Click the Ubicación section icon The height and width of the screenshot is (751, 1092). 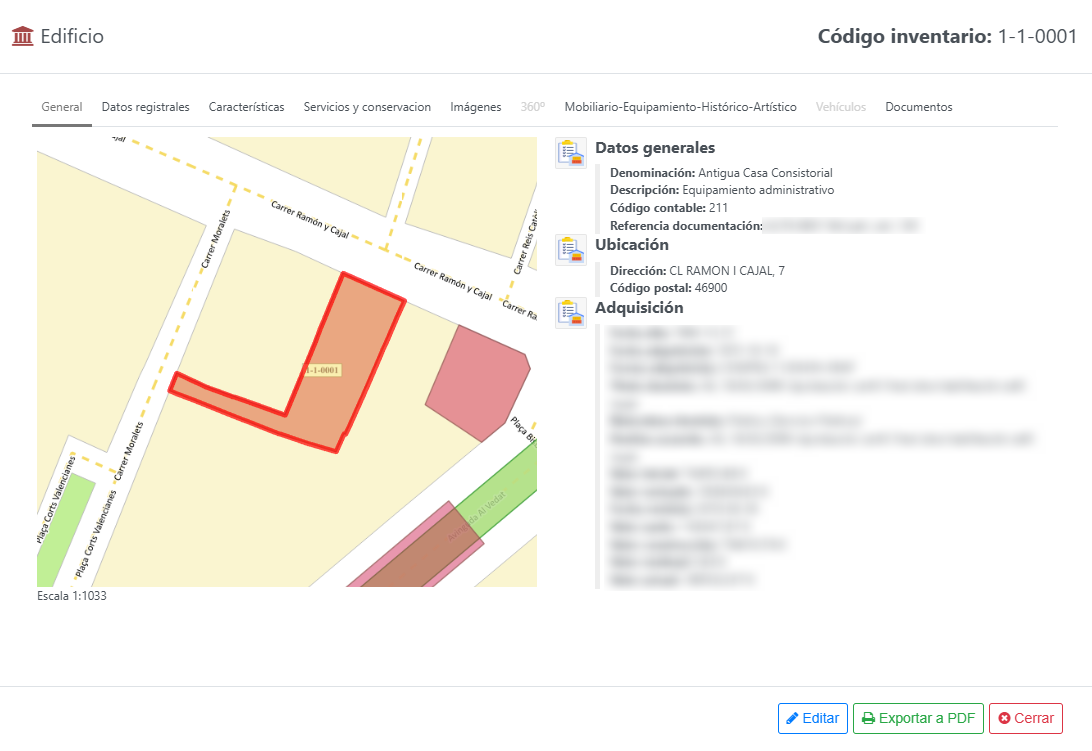tap(570, 249)
